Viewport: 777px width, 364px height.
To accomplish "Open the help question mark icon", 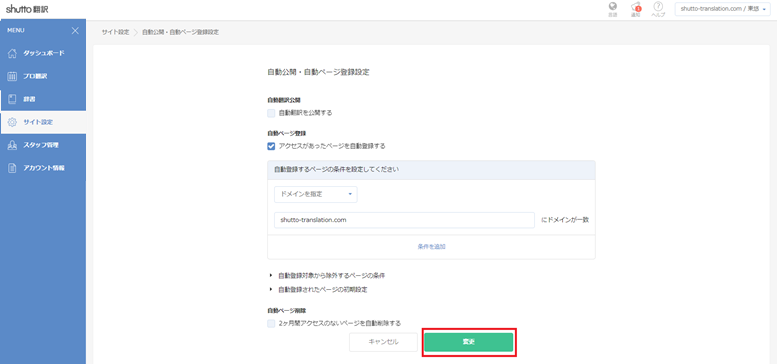I will click(x=658, y=7).
